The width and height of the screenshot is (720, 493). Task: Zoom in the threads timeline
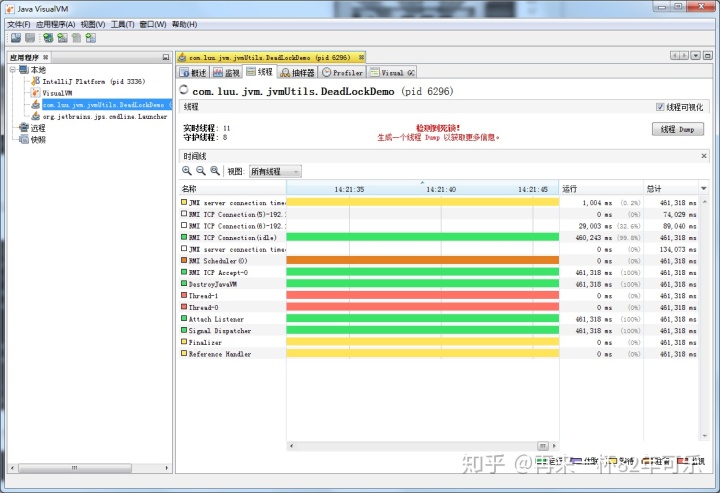(186, 171)
